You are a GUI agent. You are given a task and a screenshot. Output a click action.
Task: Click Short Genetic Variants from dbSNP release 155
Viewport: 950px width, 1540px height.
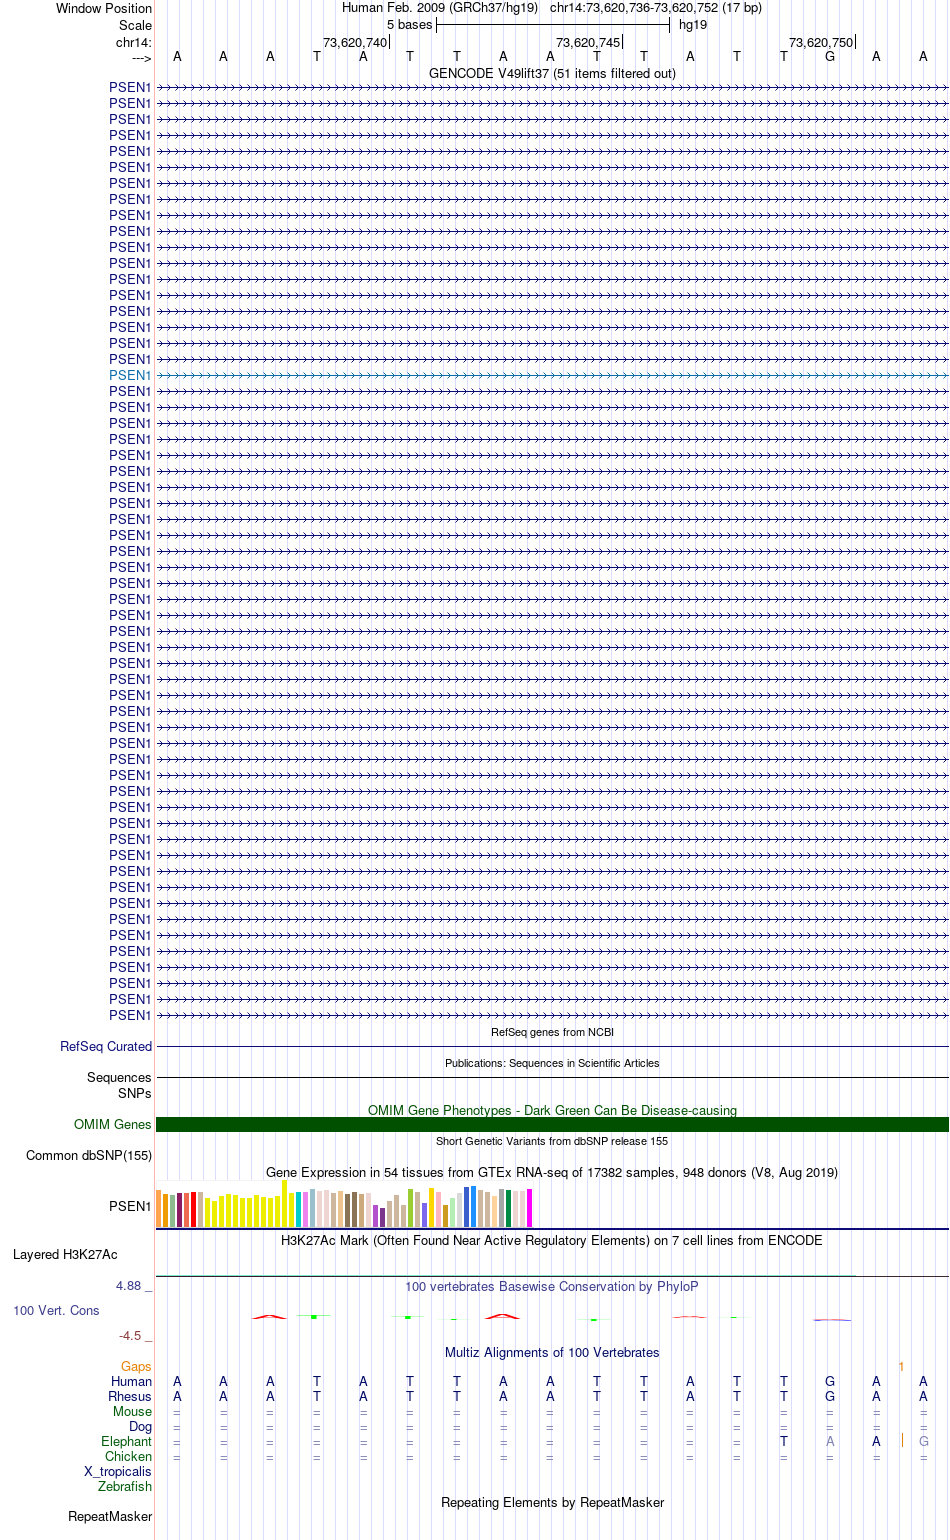click(x=552, y=1141)
